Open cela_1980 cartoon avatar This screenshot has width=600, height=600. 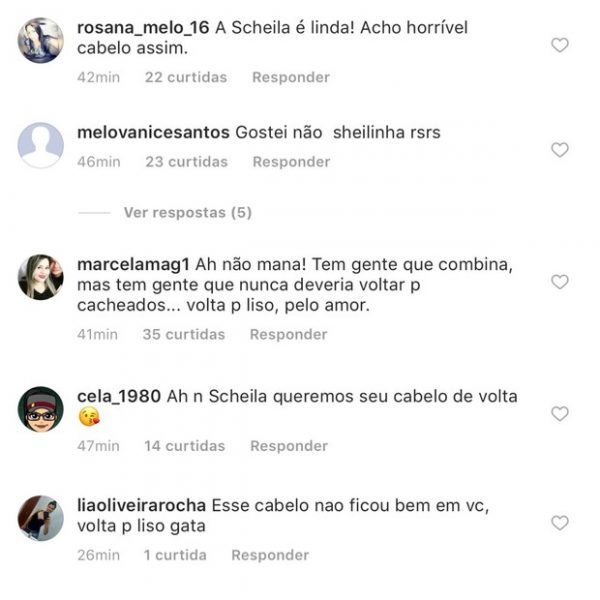(41, 409)
